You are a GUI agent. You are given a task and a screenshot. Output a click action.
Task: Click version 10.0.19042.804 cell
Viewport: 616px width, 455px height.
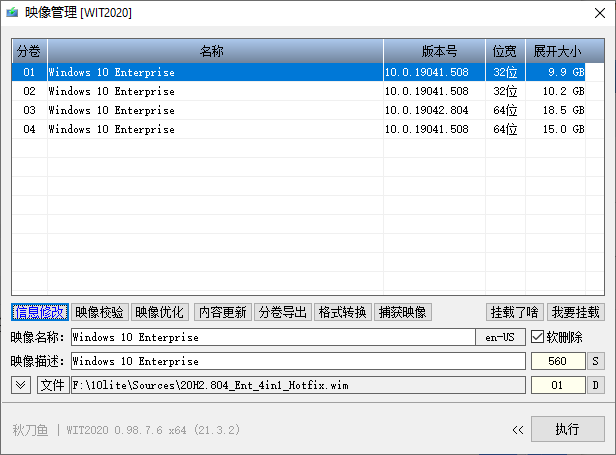(434, 110)
